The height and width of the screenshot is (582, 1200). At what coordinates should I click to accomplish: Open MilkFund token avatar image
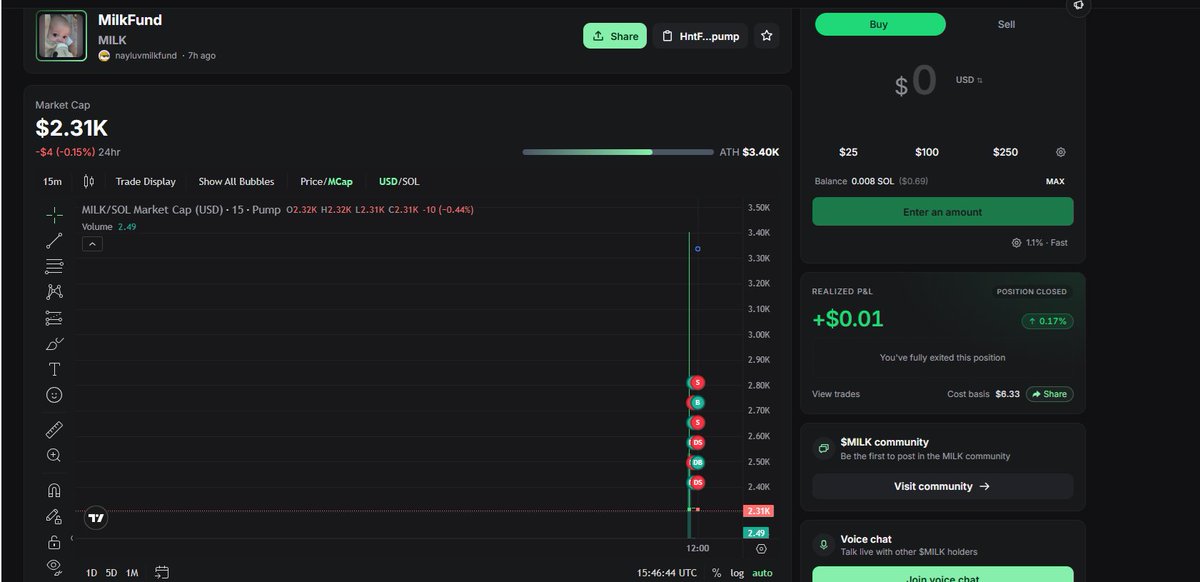click(x=61, y=36)
